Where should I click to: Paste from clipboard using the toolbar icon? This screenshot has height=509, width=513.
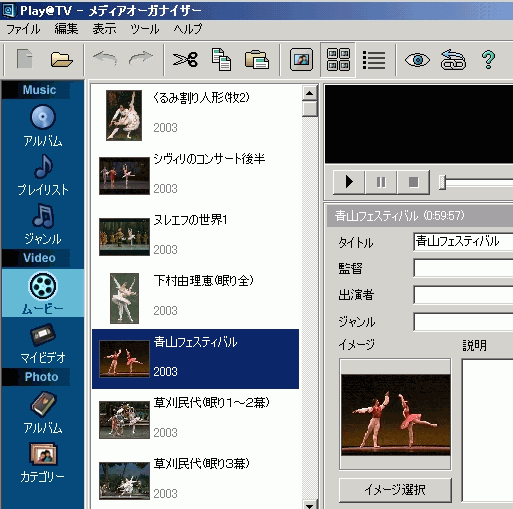tap(257, 59)
